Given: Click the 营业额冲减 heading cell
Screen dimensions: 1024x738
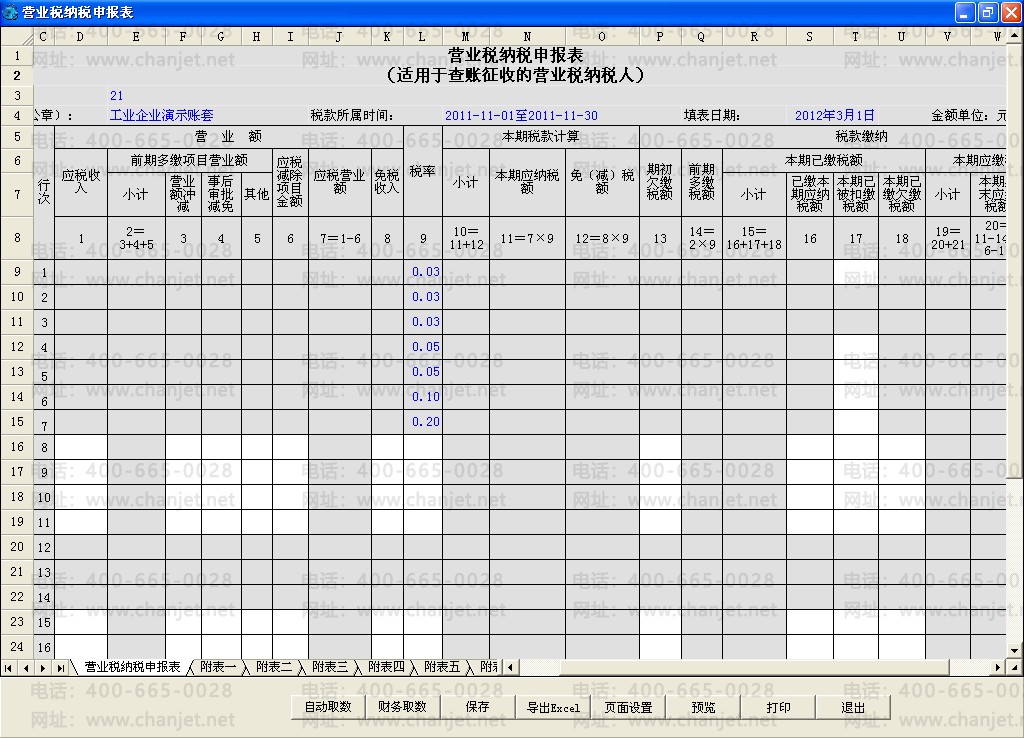Looking at the screenshot, I should coord(183,194).
